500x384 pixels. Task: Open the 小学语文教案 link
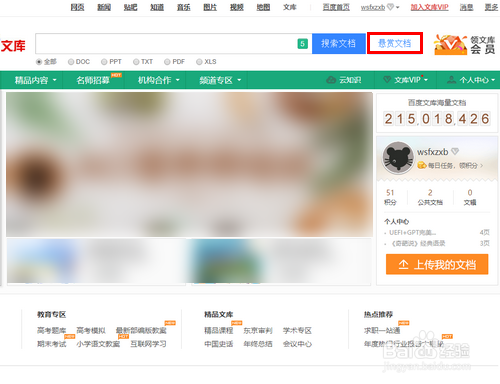98,344
